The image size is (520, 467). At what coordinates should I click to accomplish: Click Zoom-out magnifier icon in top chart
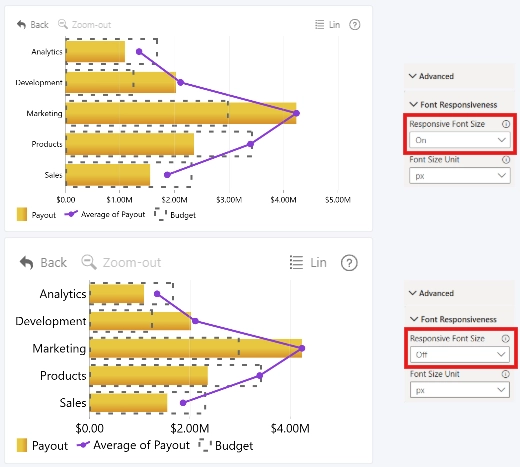(x=63, y=24)
